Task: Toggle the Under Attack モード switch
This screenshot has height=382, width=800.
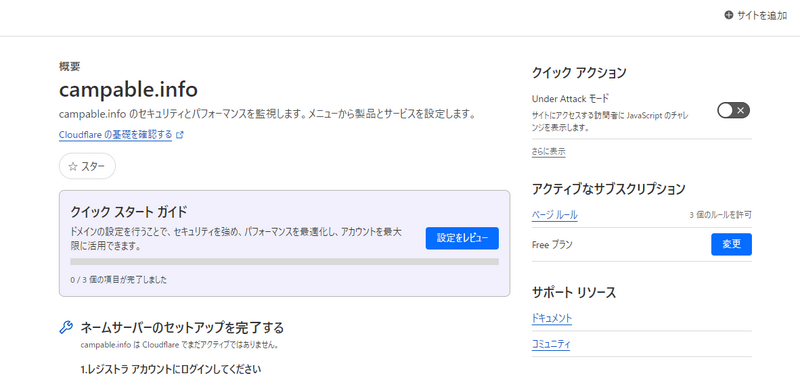Action: coord(733,110)
